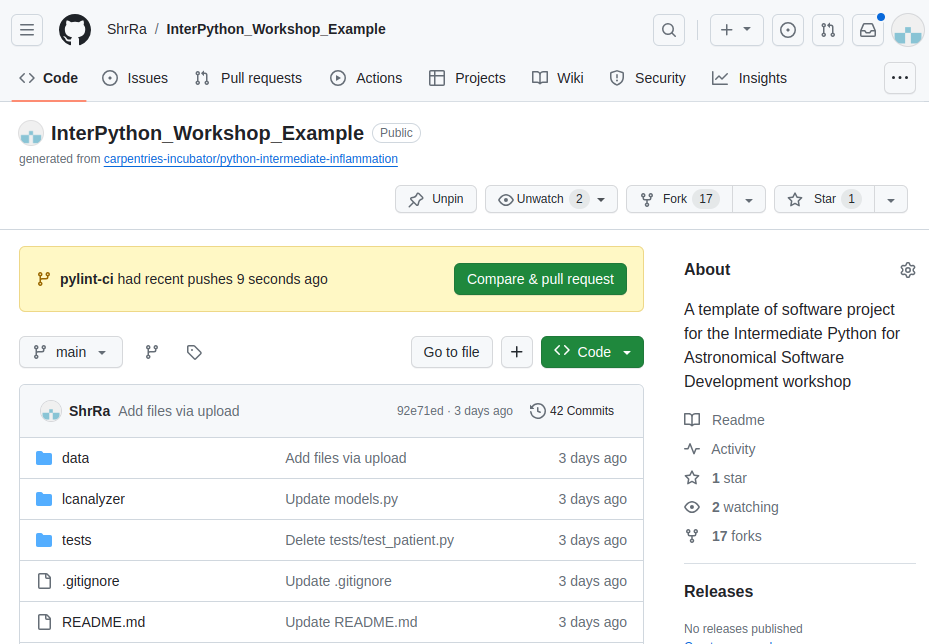Switch to the Pull requests tab

pos(248,78)
